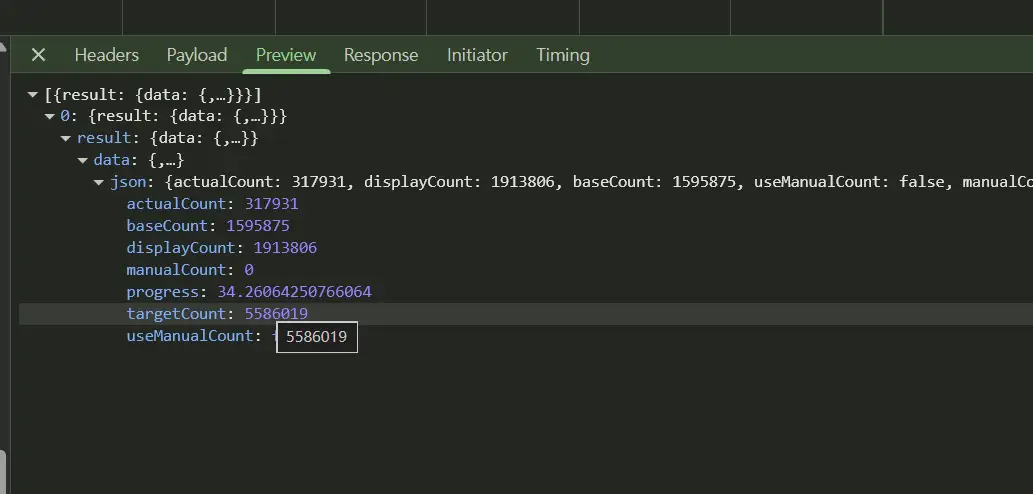
Task: Switch to the Response tab
Action: (x=381, y=55)
